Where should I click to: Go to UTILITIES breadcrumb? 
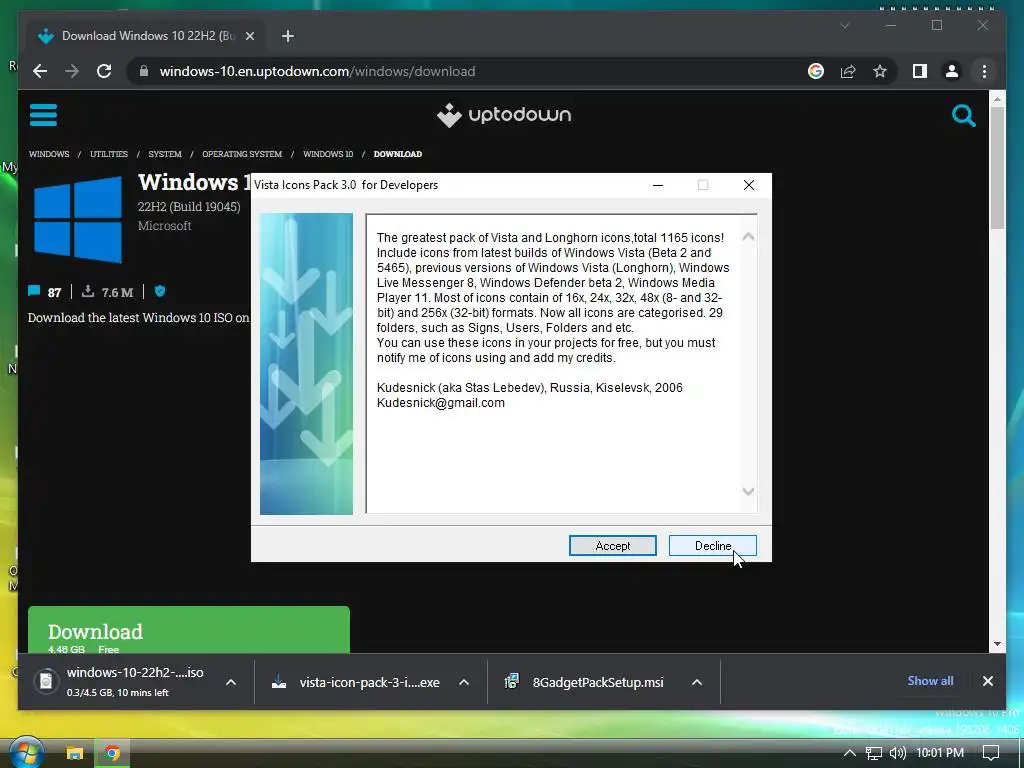tap(109, 154)
